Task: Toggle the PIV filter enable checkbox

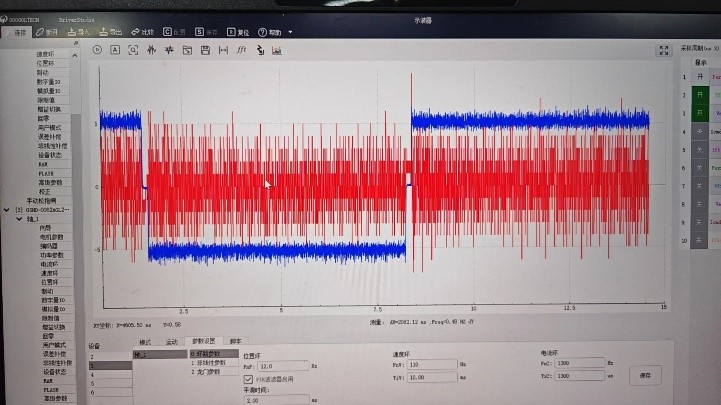Action: coord(249,379)
